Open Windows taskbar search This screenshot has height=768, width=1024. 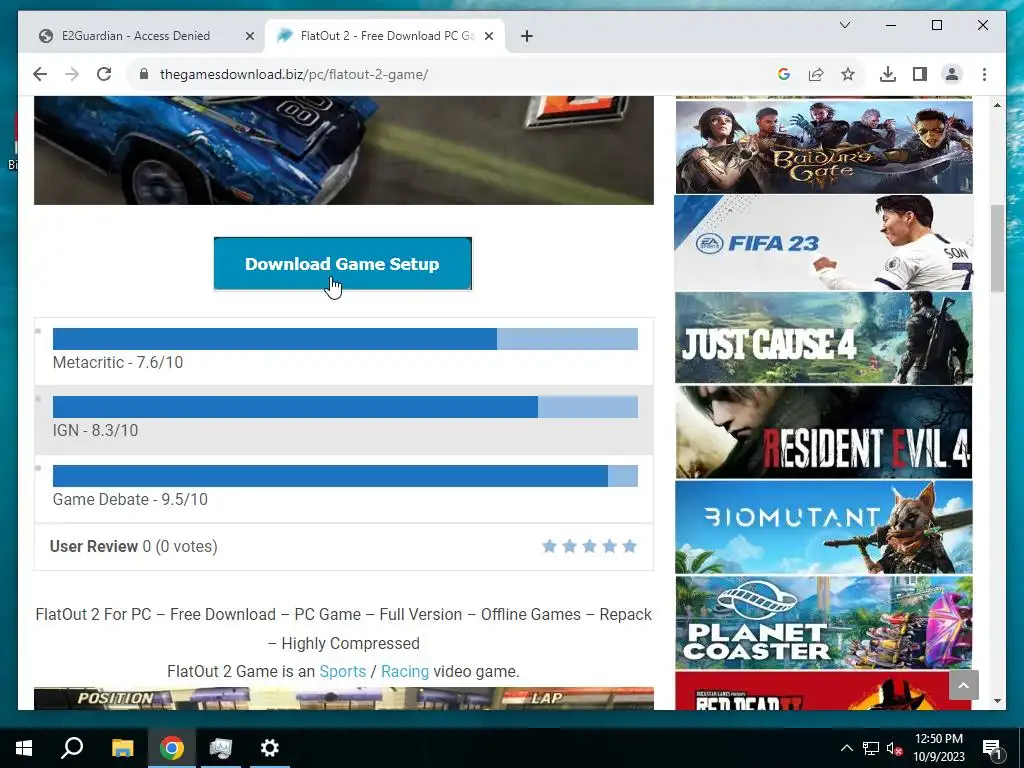(x=72, y=748)
